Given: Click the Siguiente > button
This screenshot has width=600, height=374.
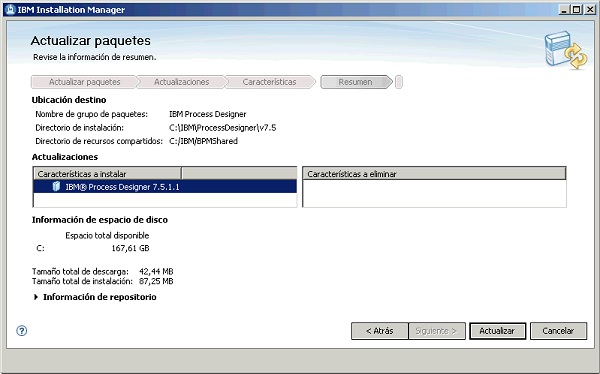Looking at the screenshot, I should (437, 331).
